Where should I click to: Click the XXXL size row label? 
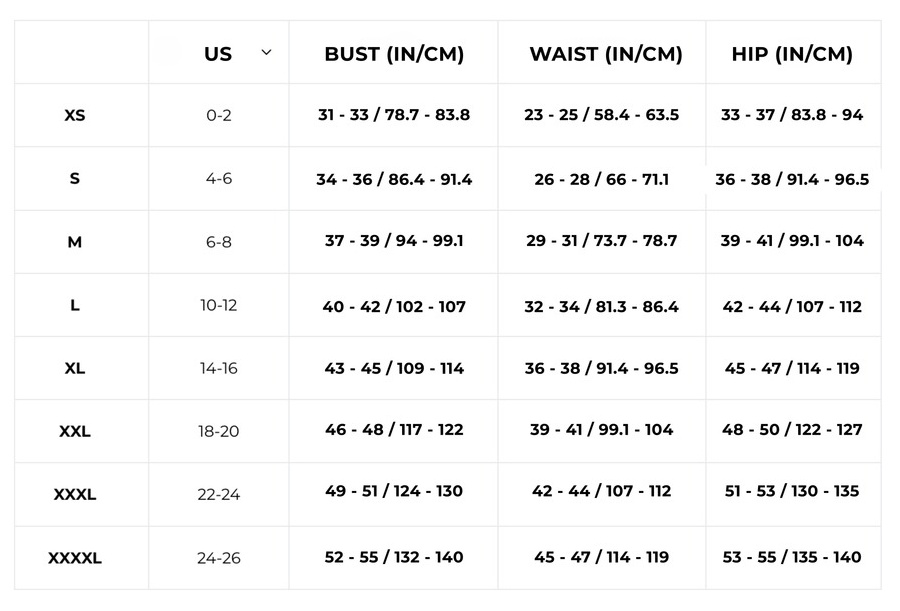point(75,494)
